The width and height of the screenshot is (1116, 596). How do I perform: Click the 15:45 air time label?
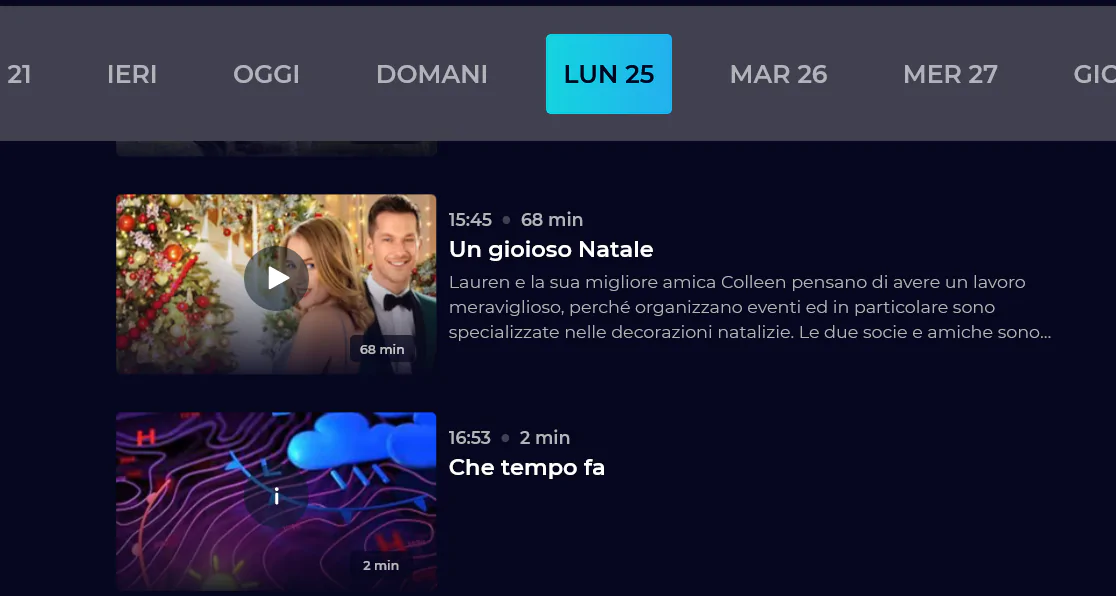(470, 219)
